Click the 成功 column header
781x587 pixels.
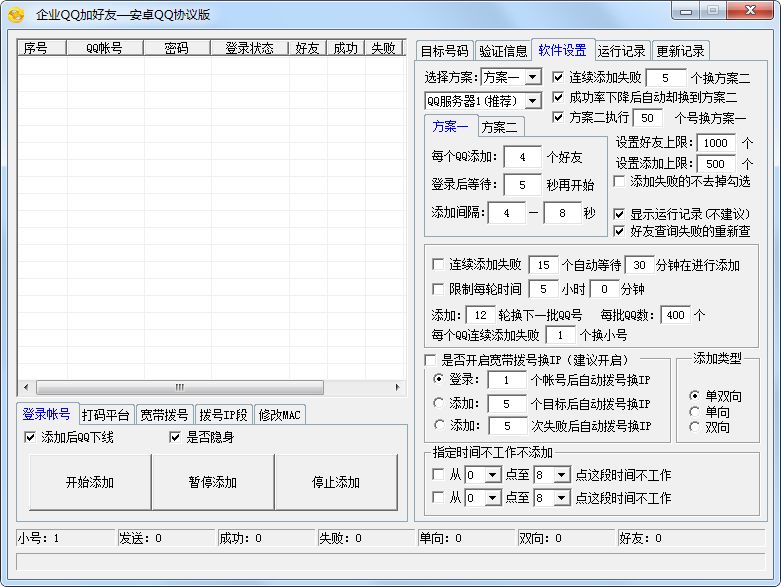(x=346, y=48)
